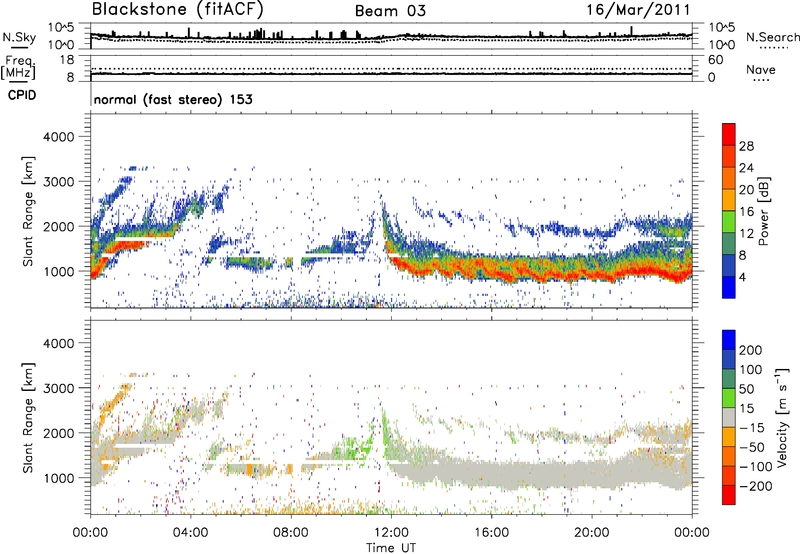Click the red segment of the Power color bar
This screenshot has width=800, height=554.
729,135
